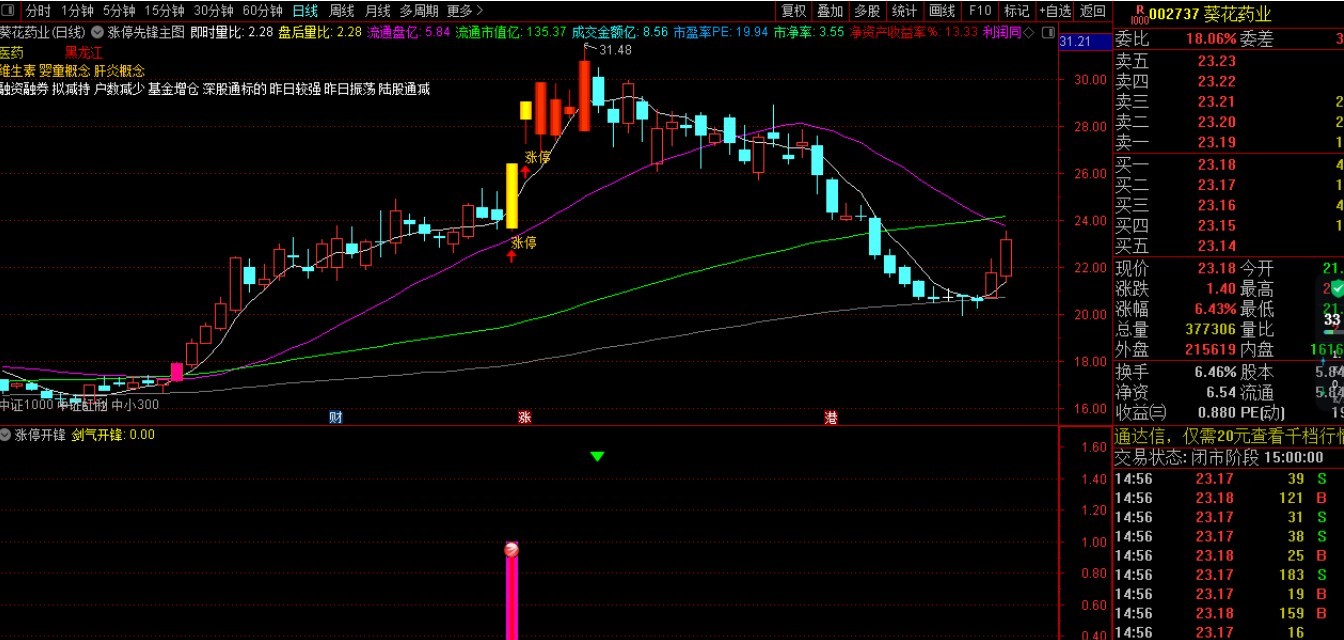This screenshot has height=640, width=1344.
Task: Click the 融资融券 tag
Action: pos(25,89)
